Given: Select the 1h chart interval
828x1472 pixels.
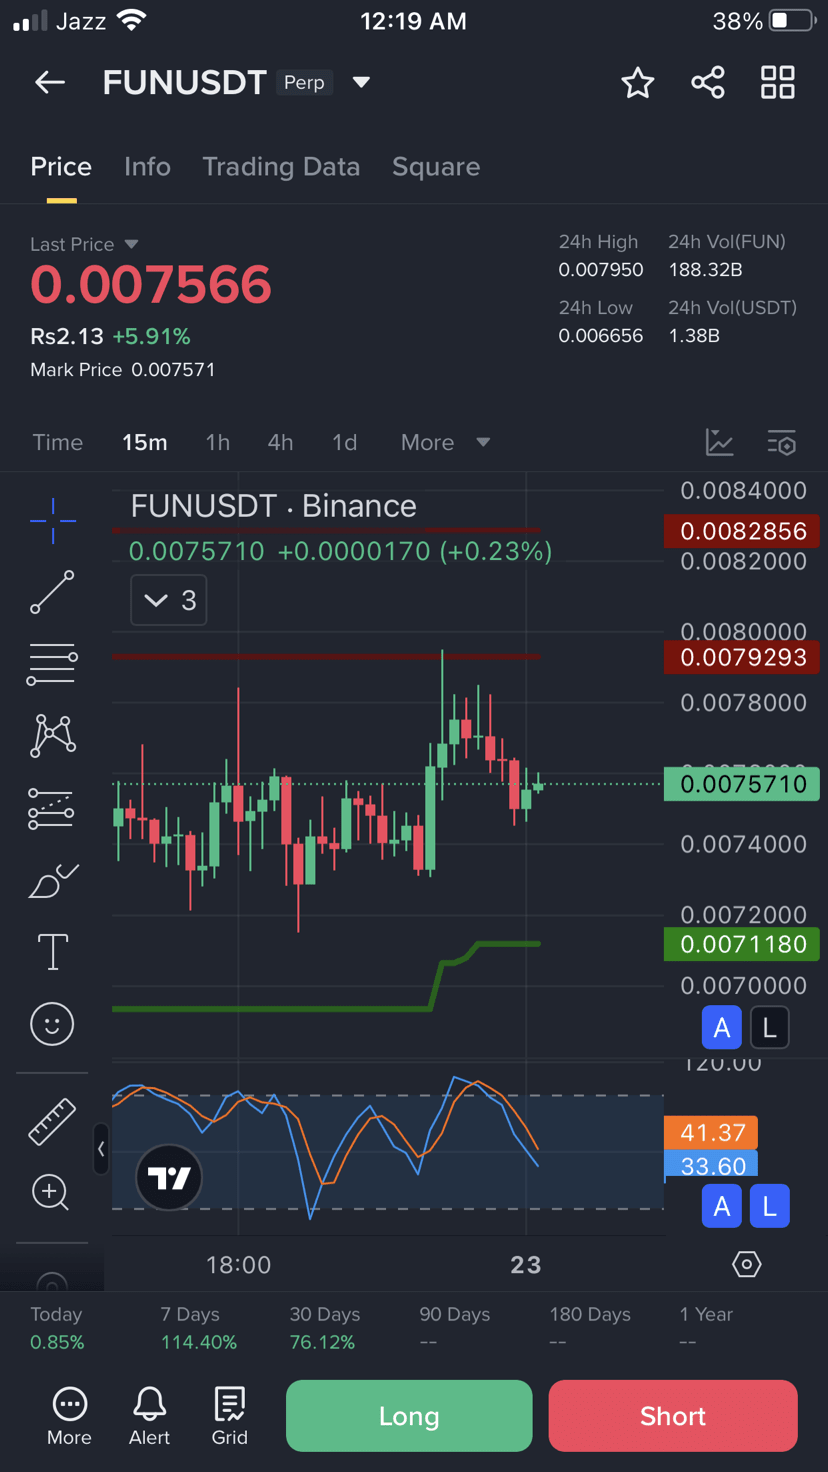Looking at the screenshot, I should (x=218, y=442).
